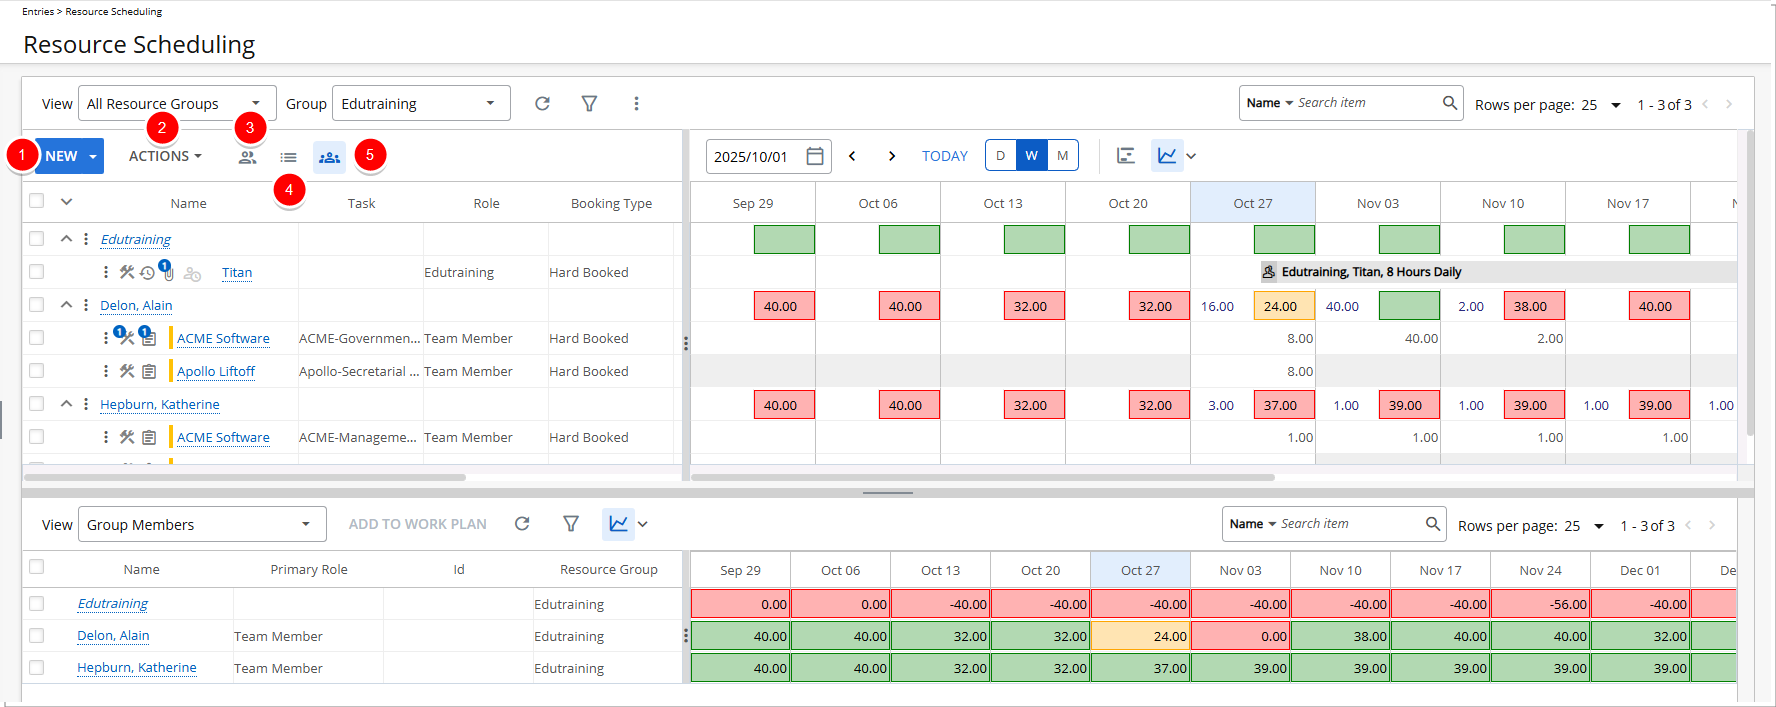Tick the Hepburn, Katherine checkbox in lower grid

coord(37,668)
